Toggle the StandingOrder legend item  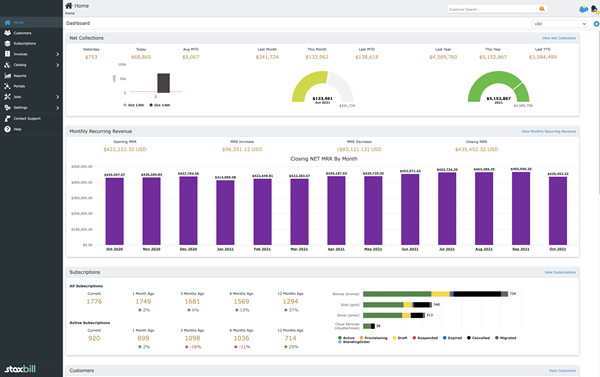click(x=354, y=342)
